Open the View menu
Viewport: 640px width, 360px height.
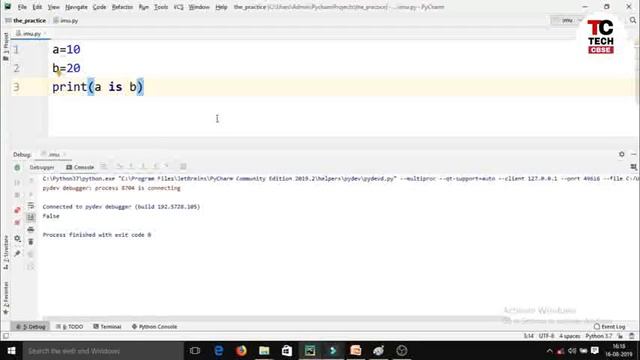pyautogui.click(x=53, y=7)
